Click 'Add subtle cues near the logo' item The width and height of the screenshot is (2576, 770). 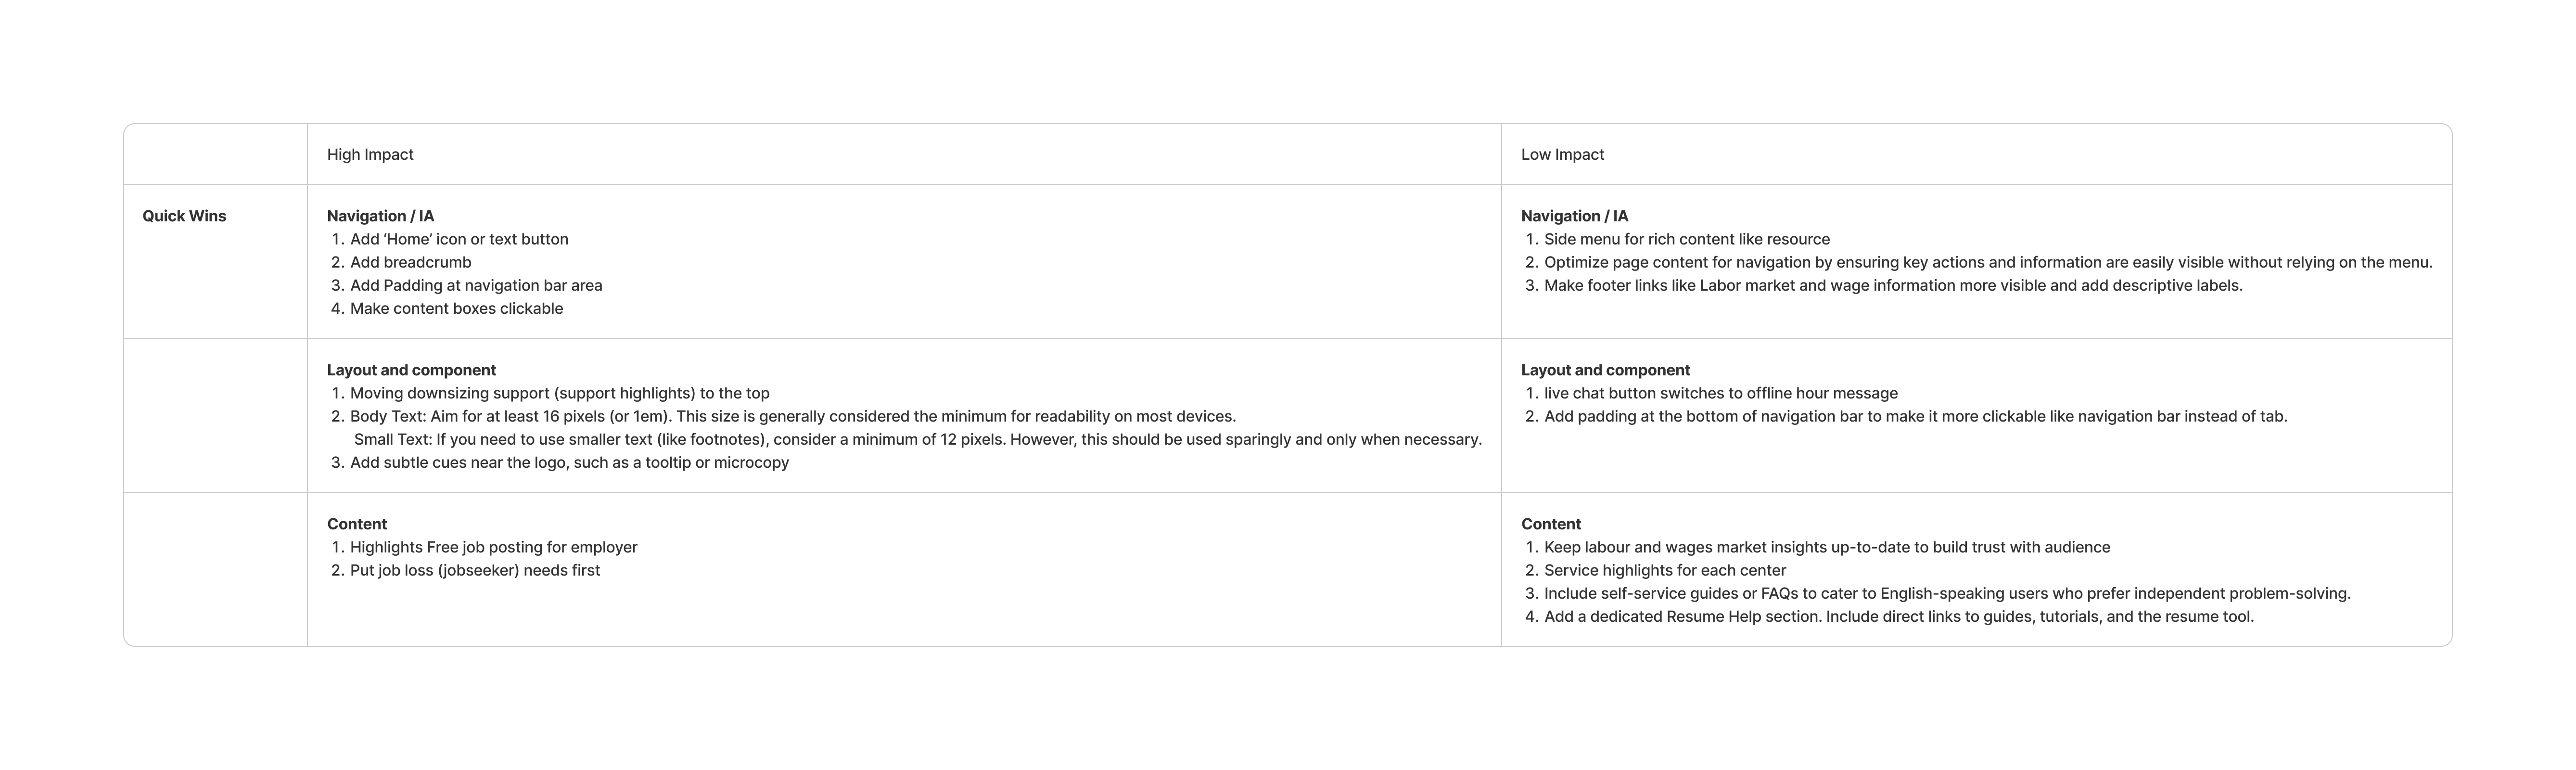(569, 462)
